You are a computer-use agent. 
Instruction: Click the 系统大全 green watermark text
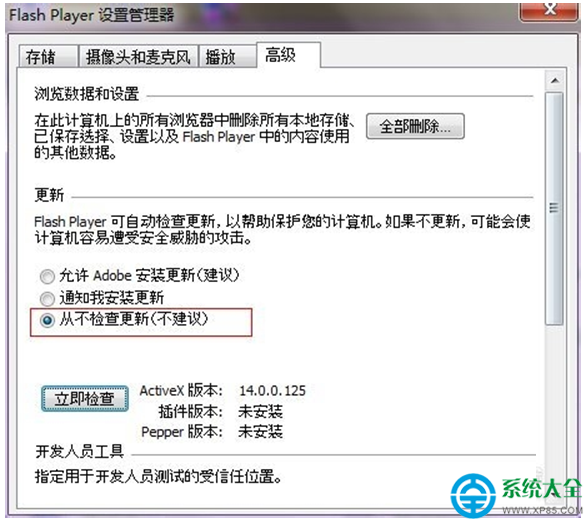click(541, 488)
